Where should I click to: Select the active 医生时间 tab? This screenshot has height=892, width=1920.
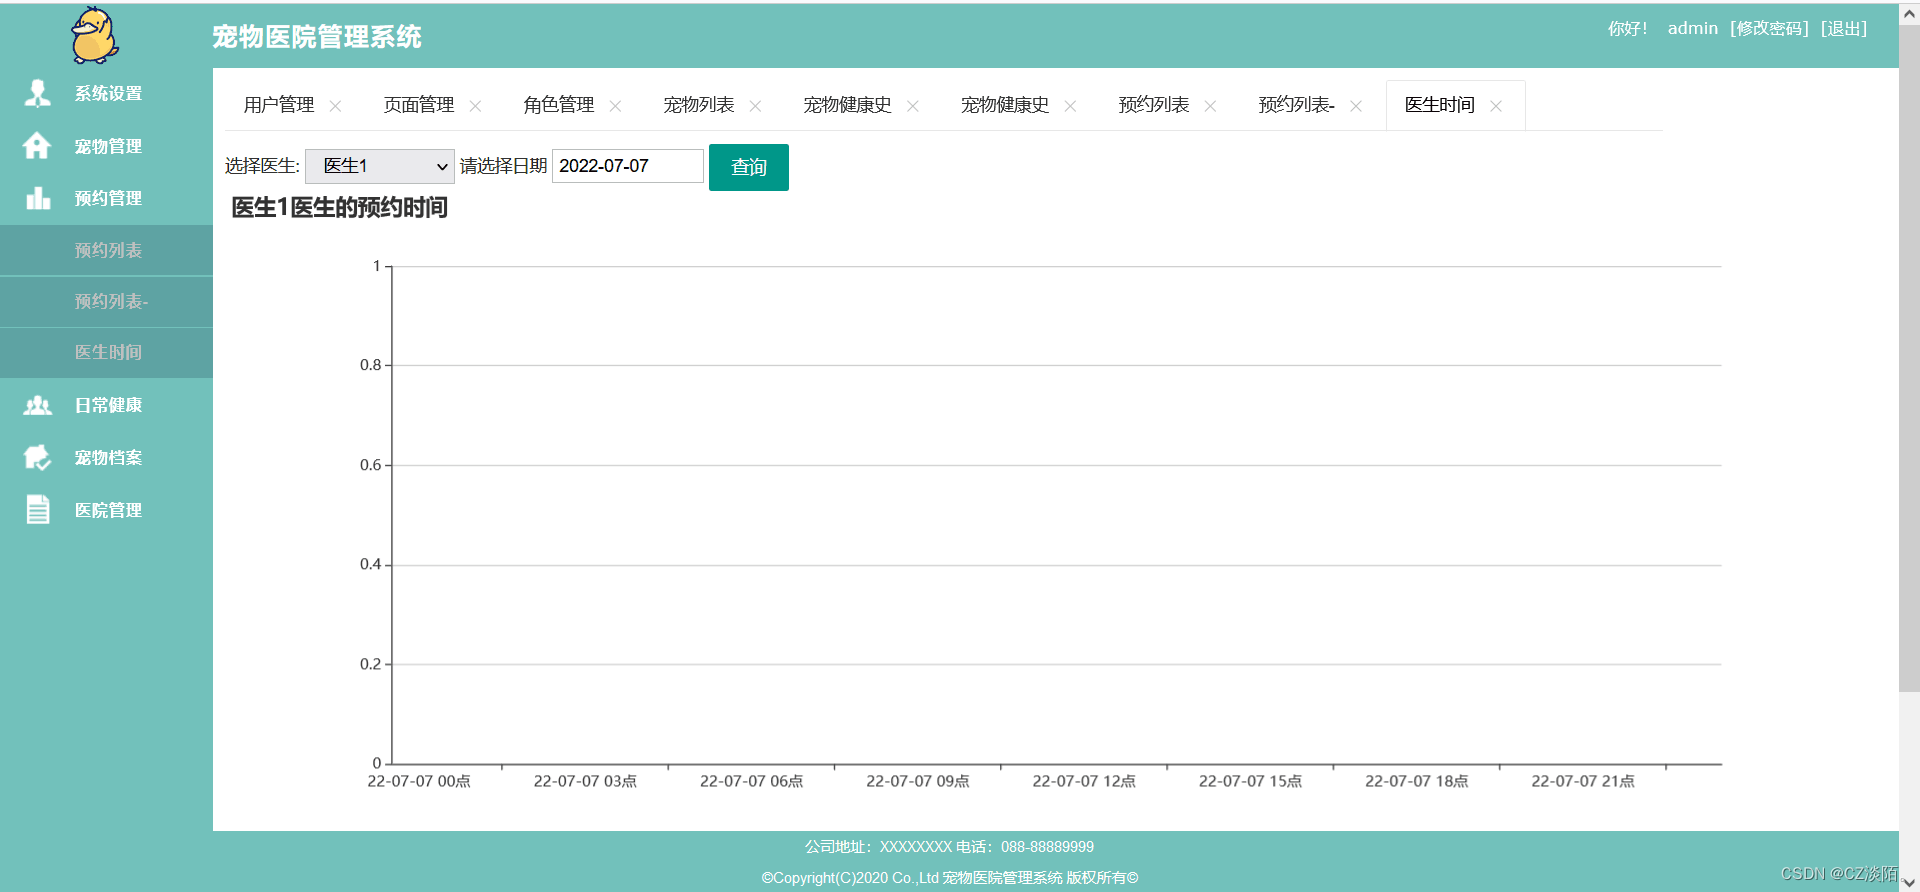[1440, 105]
